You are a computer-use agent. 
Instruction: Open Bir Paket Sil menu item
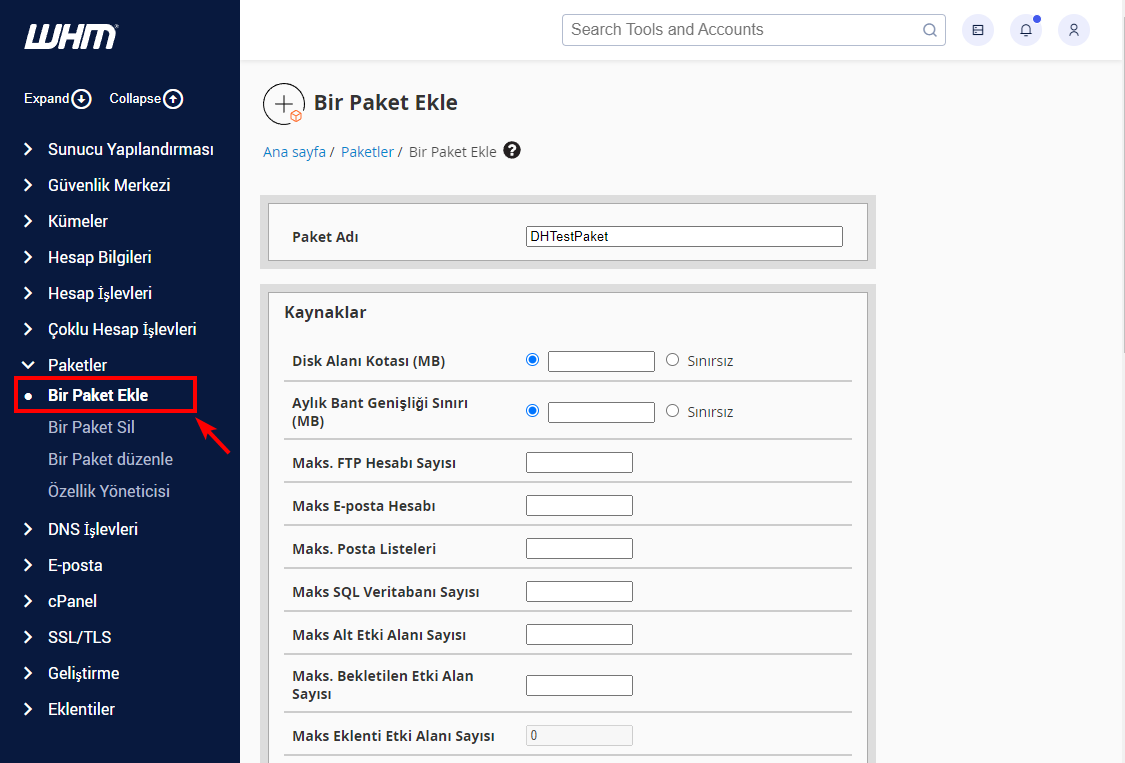pos(91,427)
